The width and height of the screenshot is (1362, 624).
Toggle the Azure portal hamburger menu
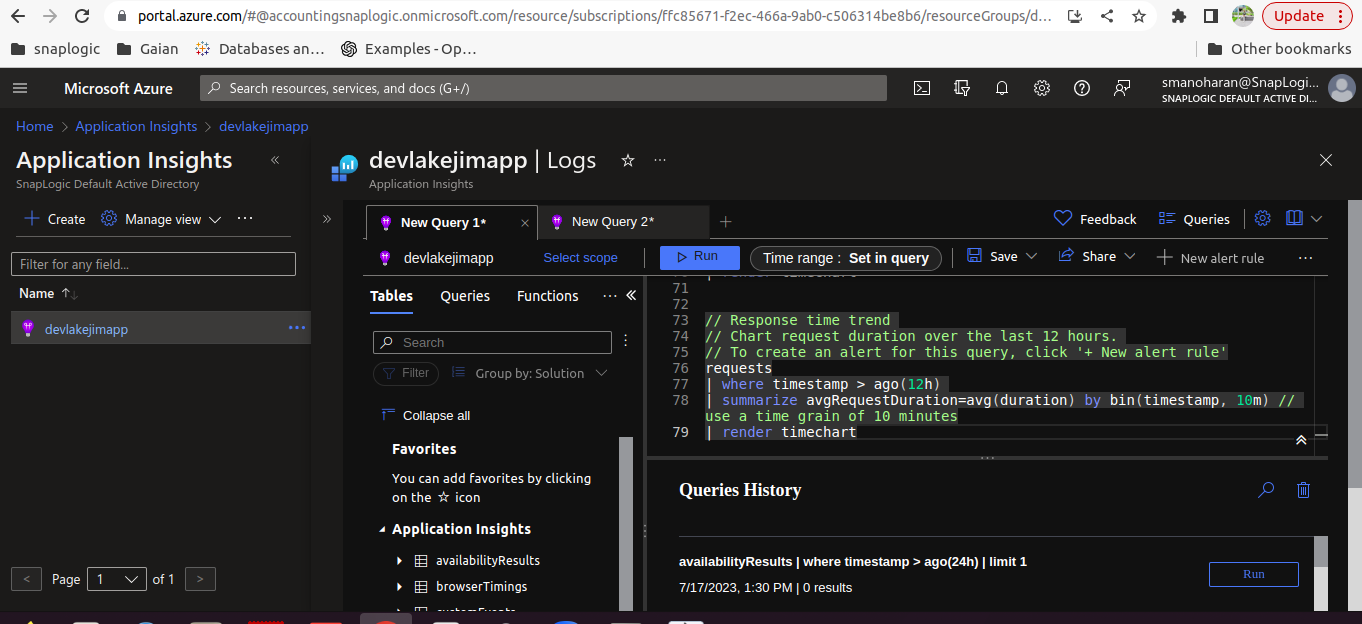pyautogui.click(x=20, y=88)
